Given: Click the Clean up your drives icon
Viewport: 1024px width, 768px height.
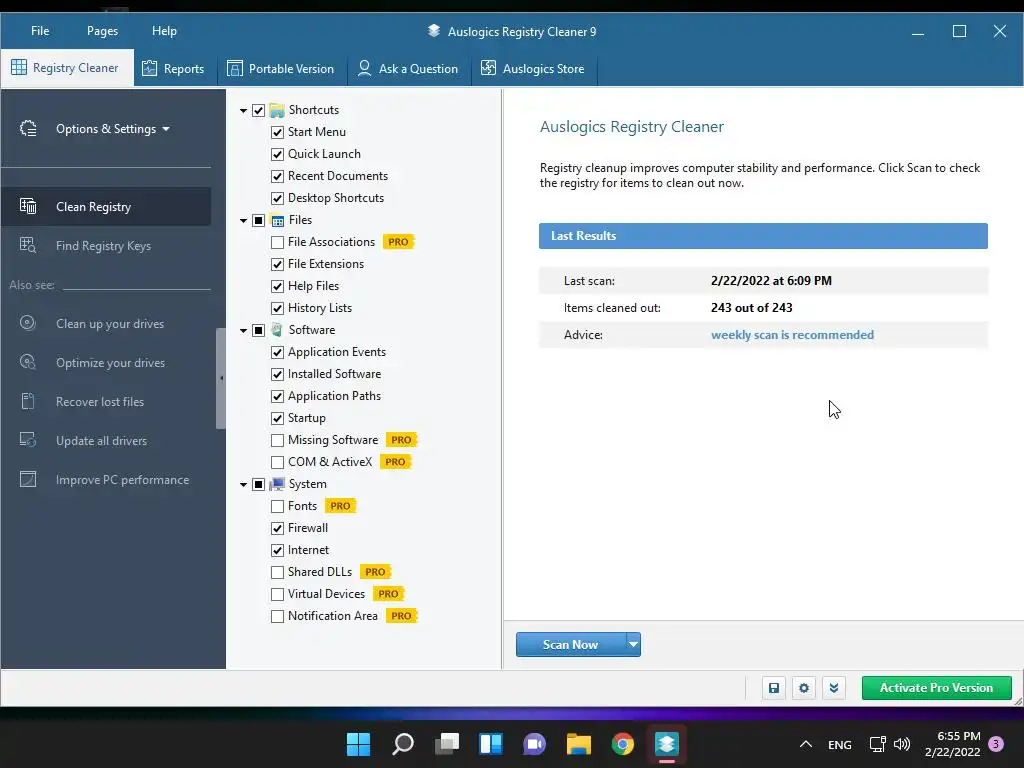Looking at the screenshot, I should [28, 323].
